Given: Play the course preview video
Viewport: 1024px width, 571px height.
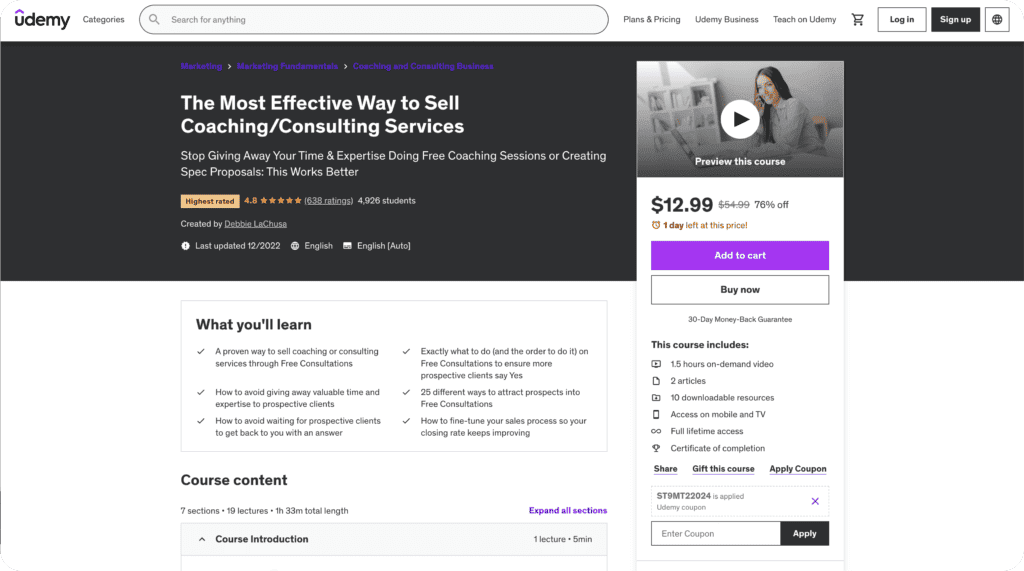Looking at the screenshot, I should click(x=740, y=120).
